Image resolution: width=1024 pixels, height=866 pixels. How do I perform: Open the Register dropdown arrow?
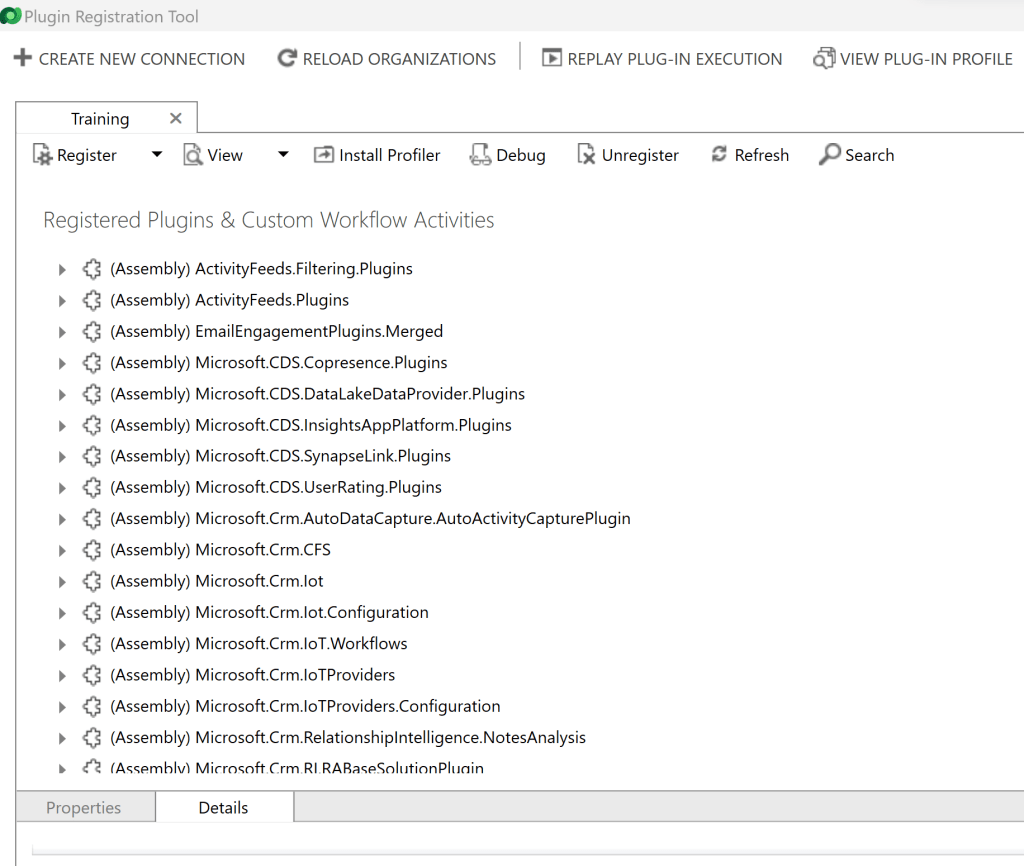156,155
